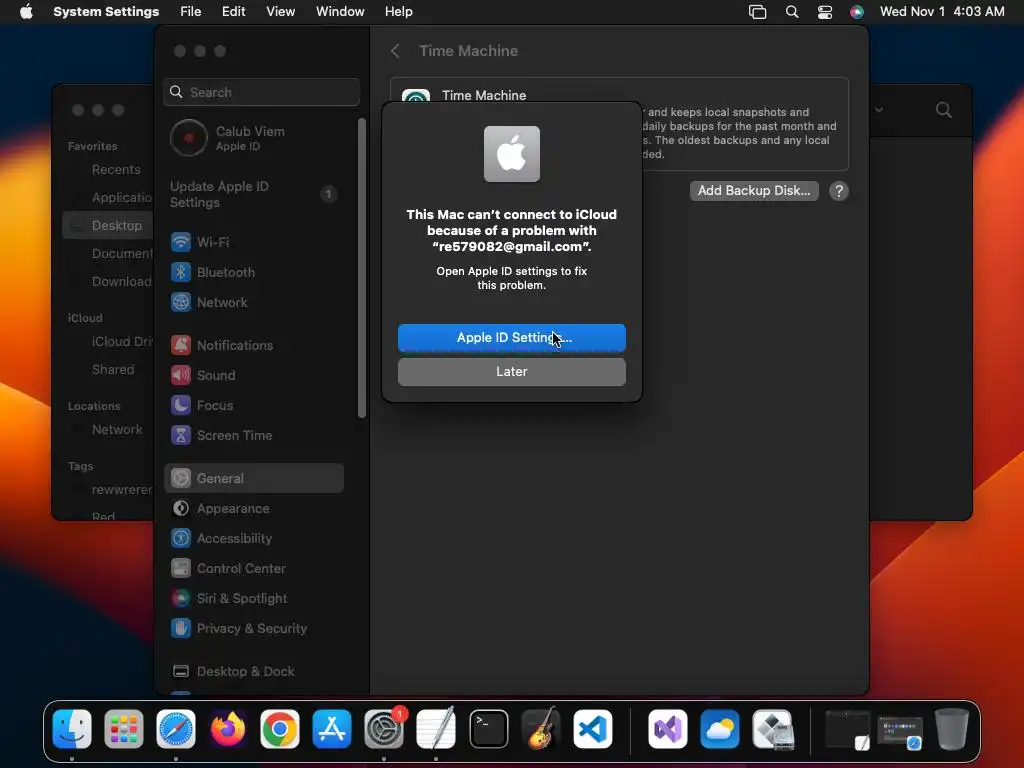Open Focus settings icon
The image size is (1024, 768).
pyautogui.click(x=181, y=406)
